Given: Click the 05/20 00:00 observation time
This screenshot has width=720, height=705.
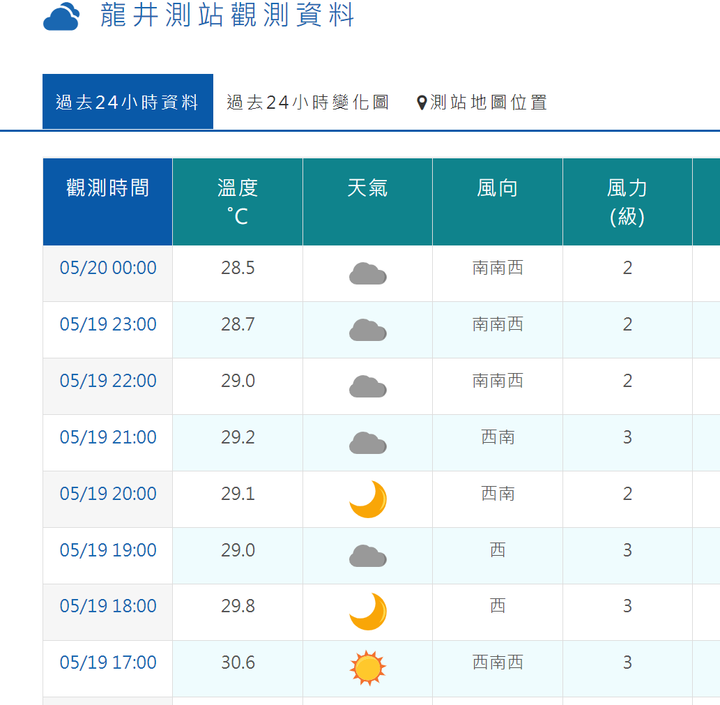Looking at the screenshot, I should [x=108, y=268].
